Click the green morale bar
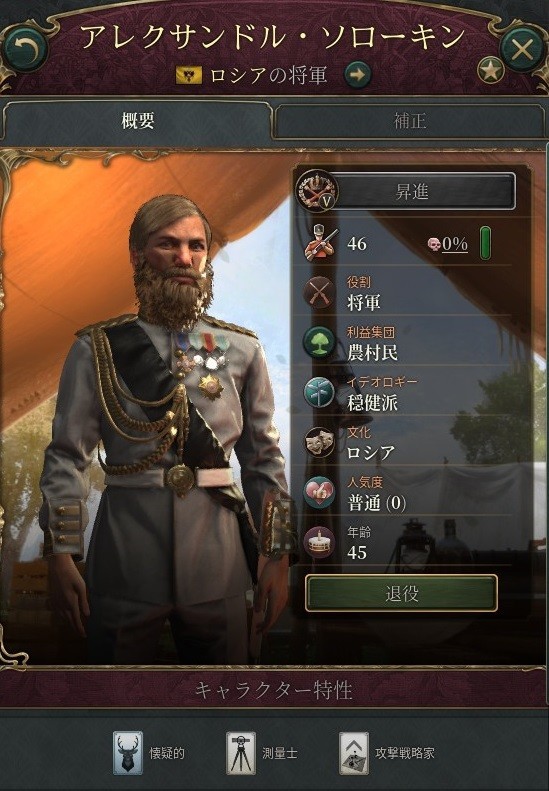Image resolution: width=549 pixels, height=791 pixels. 485,243
